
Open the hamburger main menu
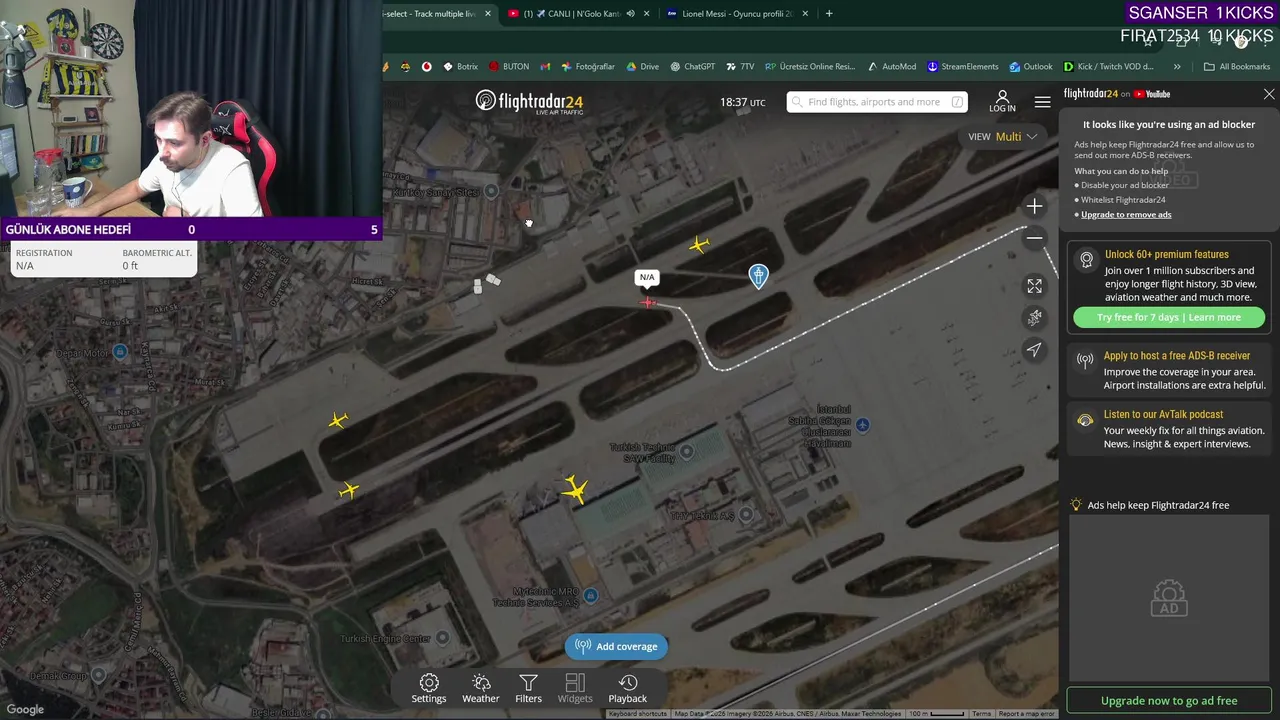click(x=1042, y=102)
